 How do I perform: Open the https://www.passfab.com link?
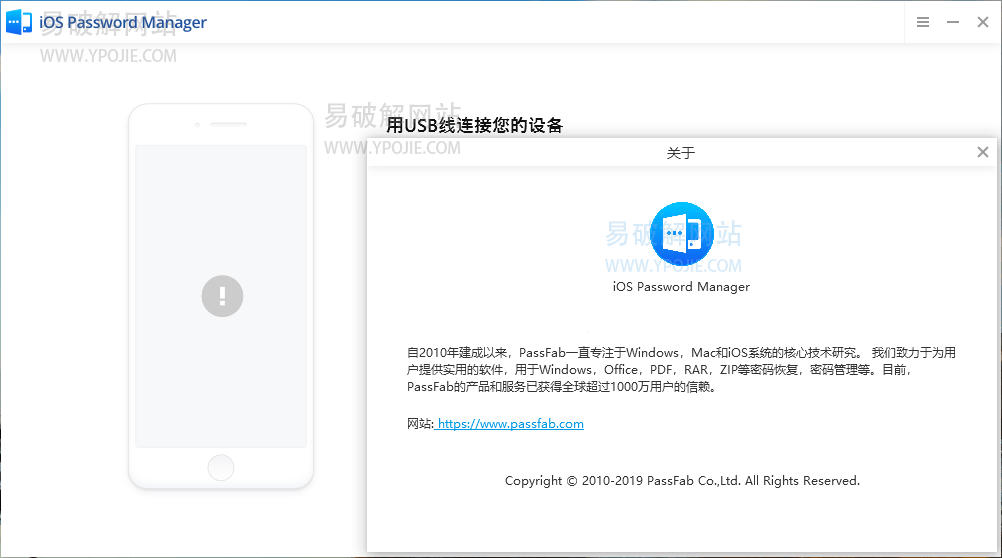[510, 424]
